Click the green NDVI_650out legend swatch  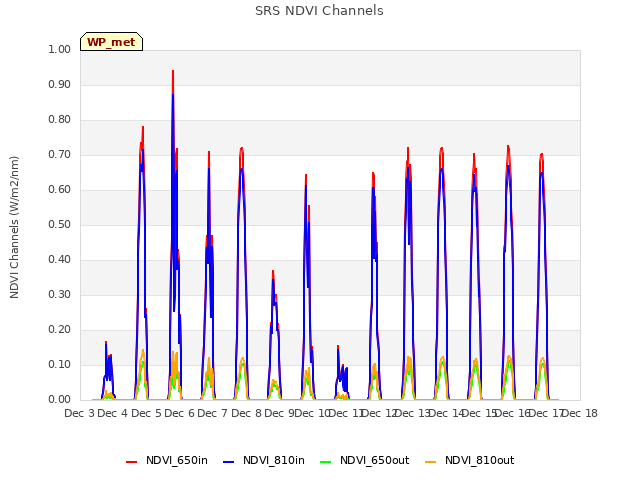point(325,461)
